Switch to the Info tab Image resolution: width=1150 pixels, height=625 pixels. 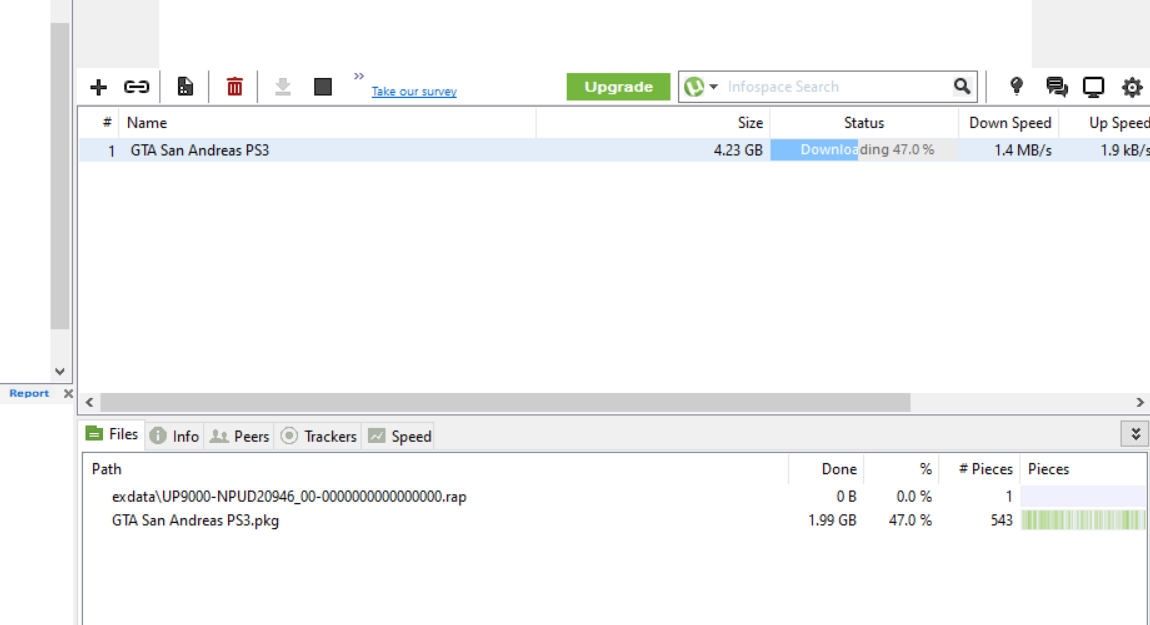[x=175, y=436]
